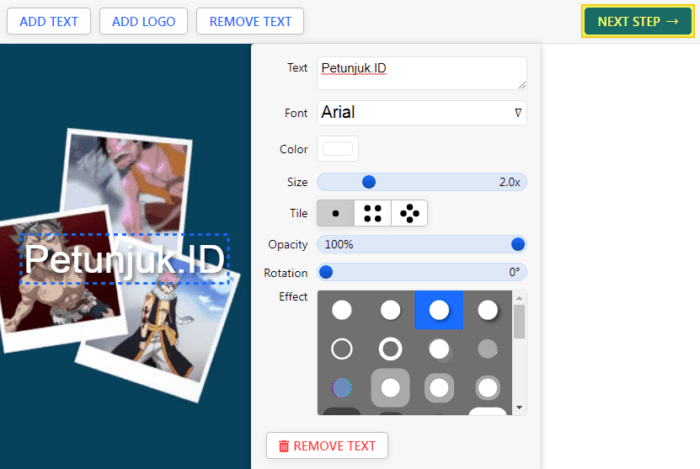Screen dimensions: 700x469
Task: Choose the blue glitch circle effect
Action: 342,388
